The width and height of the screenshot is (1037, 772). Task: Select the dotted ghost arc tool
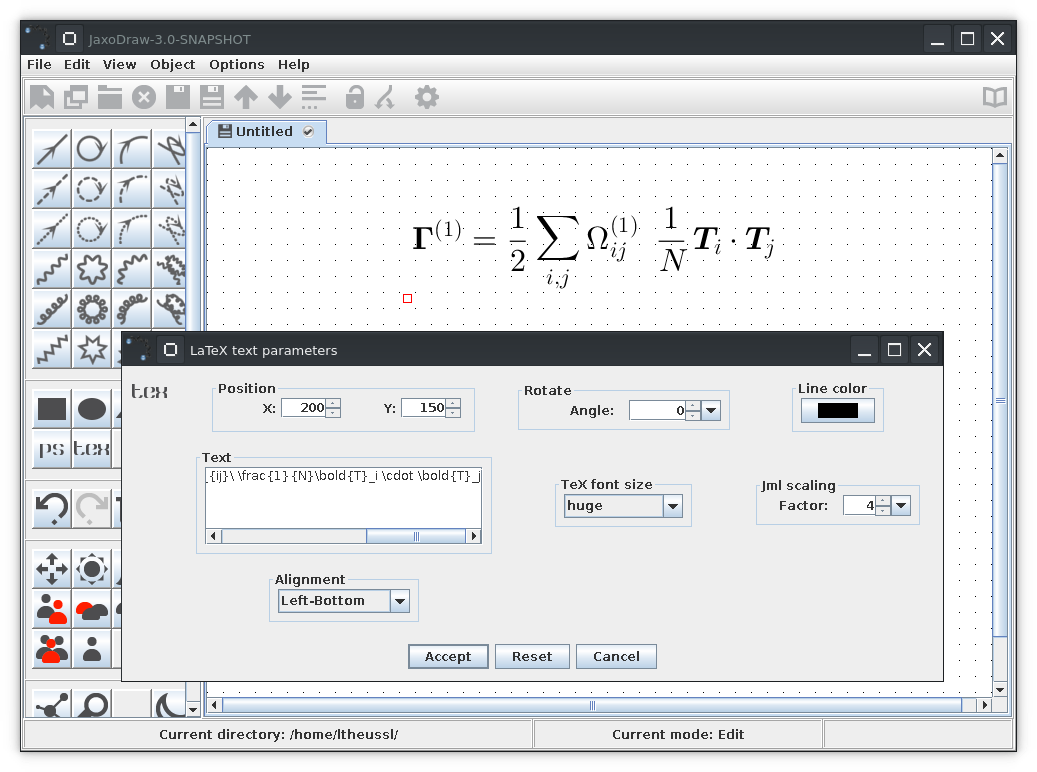[132, 229]
